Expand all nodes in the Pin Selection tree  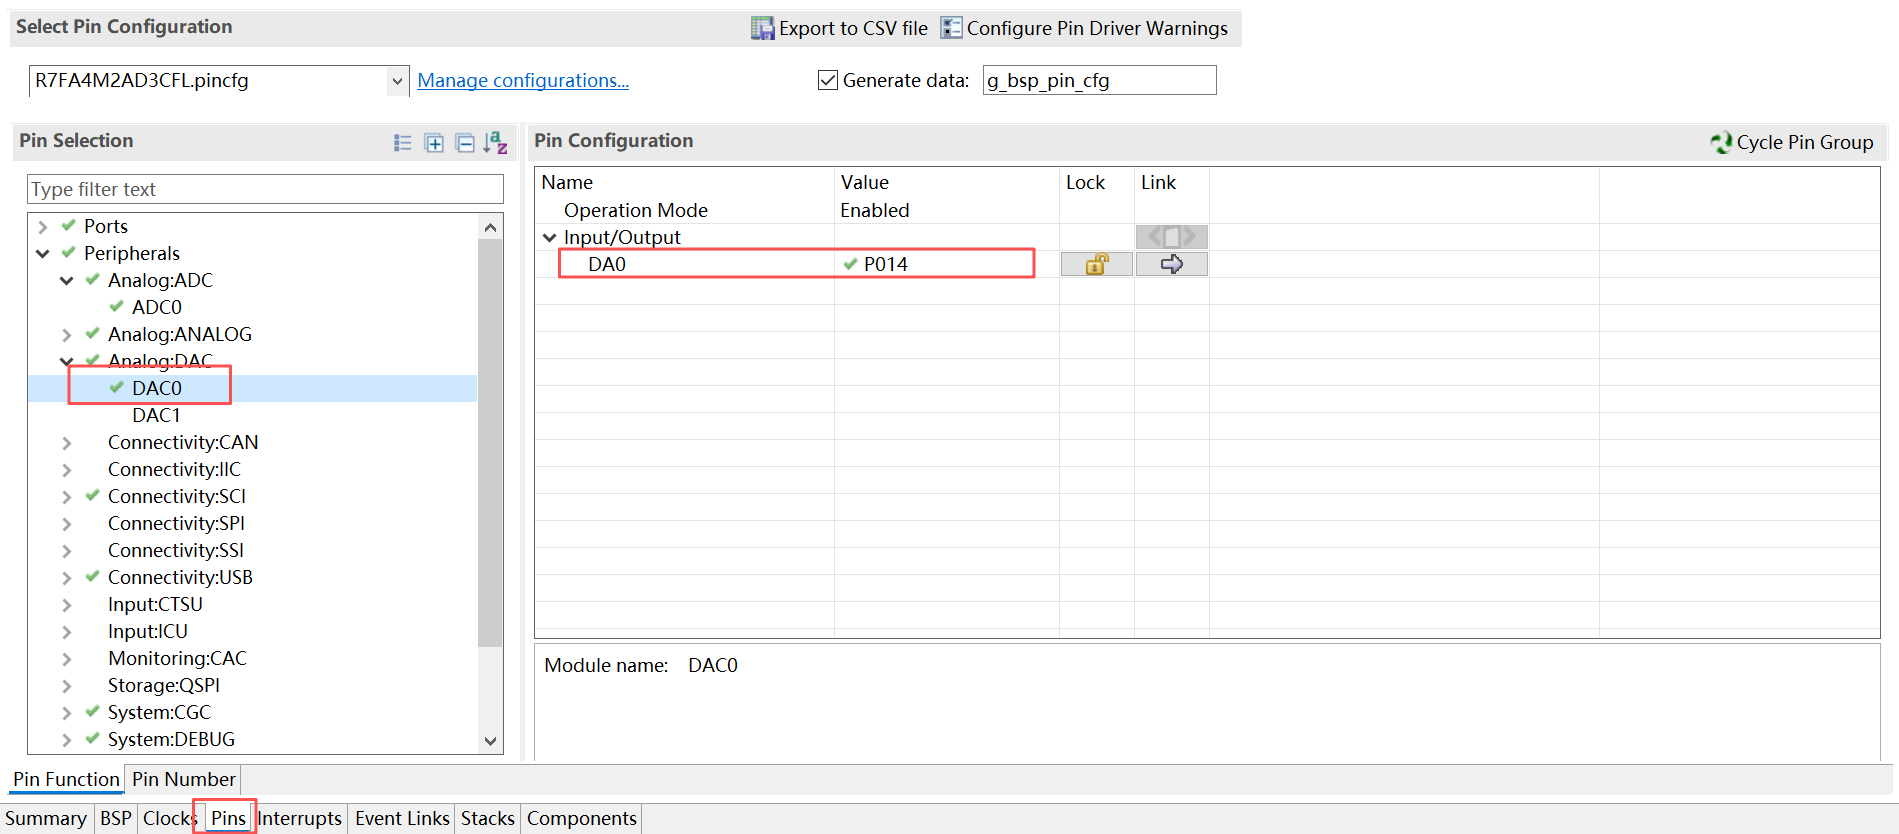click(x=434, y=143)
